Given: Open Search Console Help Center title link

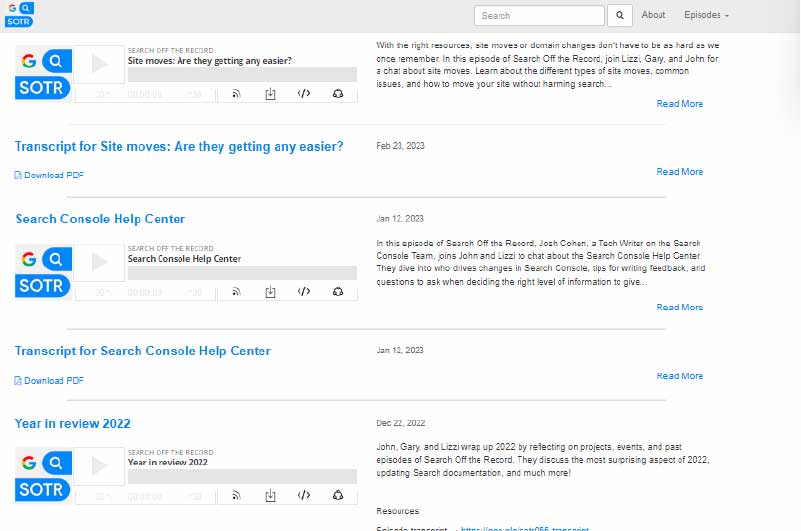Looking at the screenshot, I should [x=100, y=219].
